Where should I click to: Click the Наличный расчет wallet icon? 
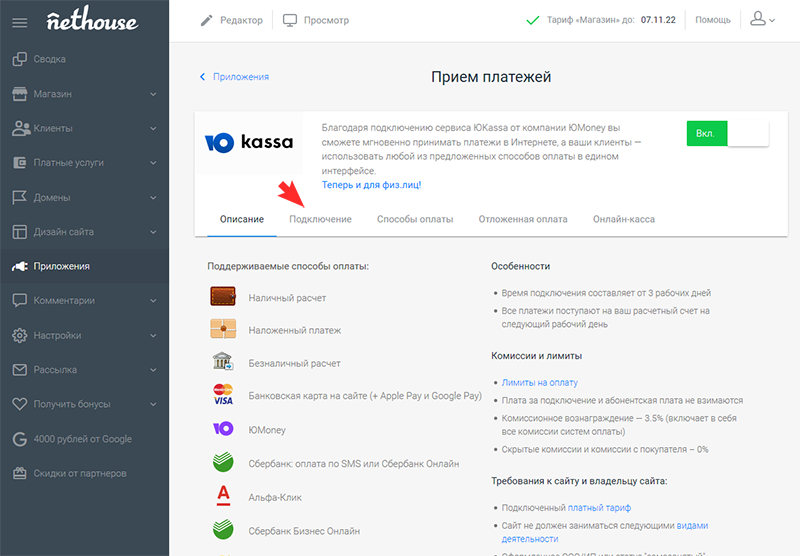tap(223, 296)
